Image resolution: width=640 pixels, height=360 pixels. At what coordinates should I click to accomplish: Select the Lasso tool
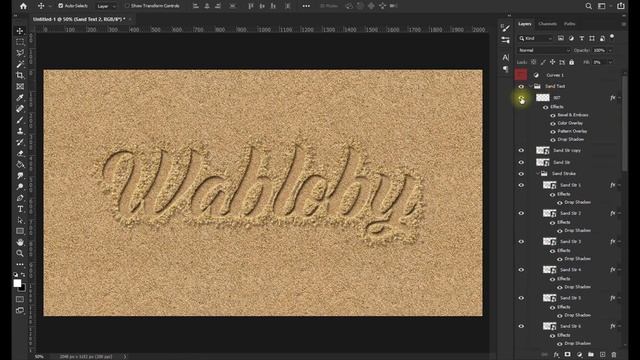click(20, 53)
